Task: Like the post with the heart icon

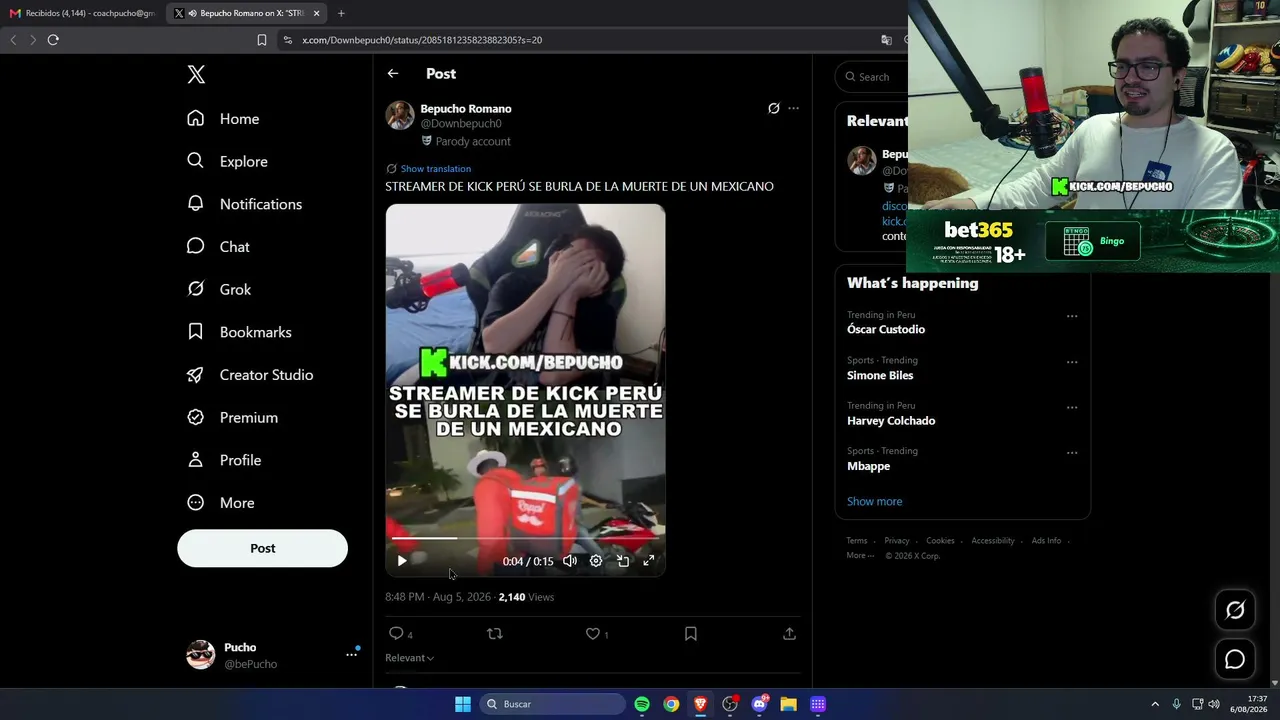Action: [593, 634]
